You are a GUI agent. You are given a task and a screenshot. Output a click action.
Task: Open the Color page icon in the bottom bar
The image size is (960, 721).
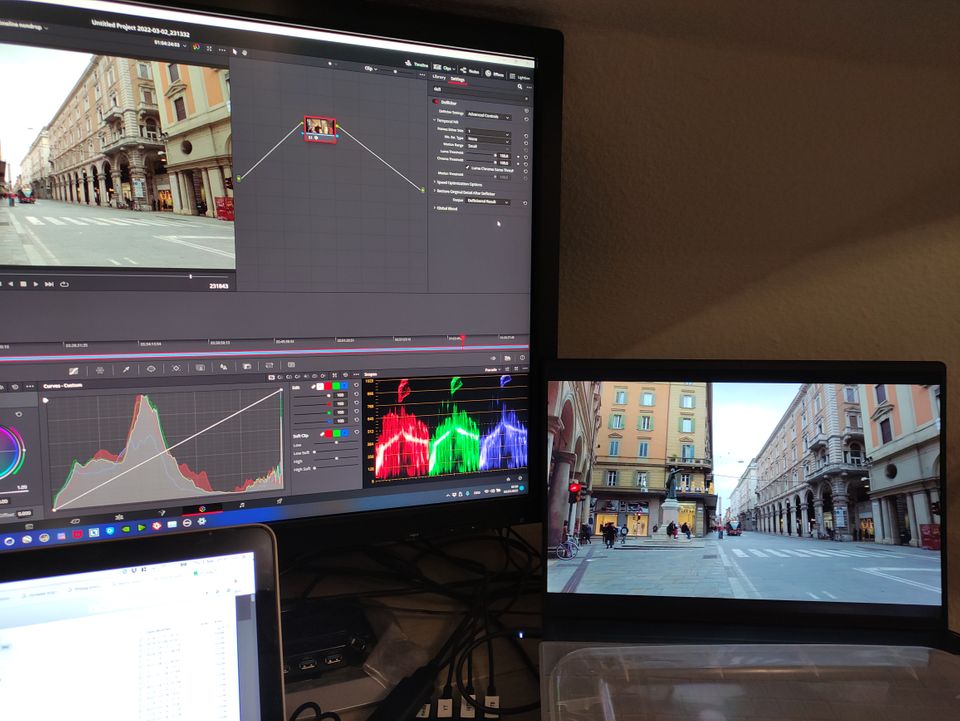click(x=201, y=509)
